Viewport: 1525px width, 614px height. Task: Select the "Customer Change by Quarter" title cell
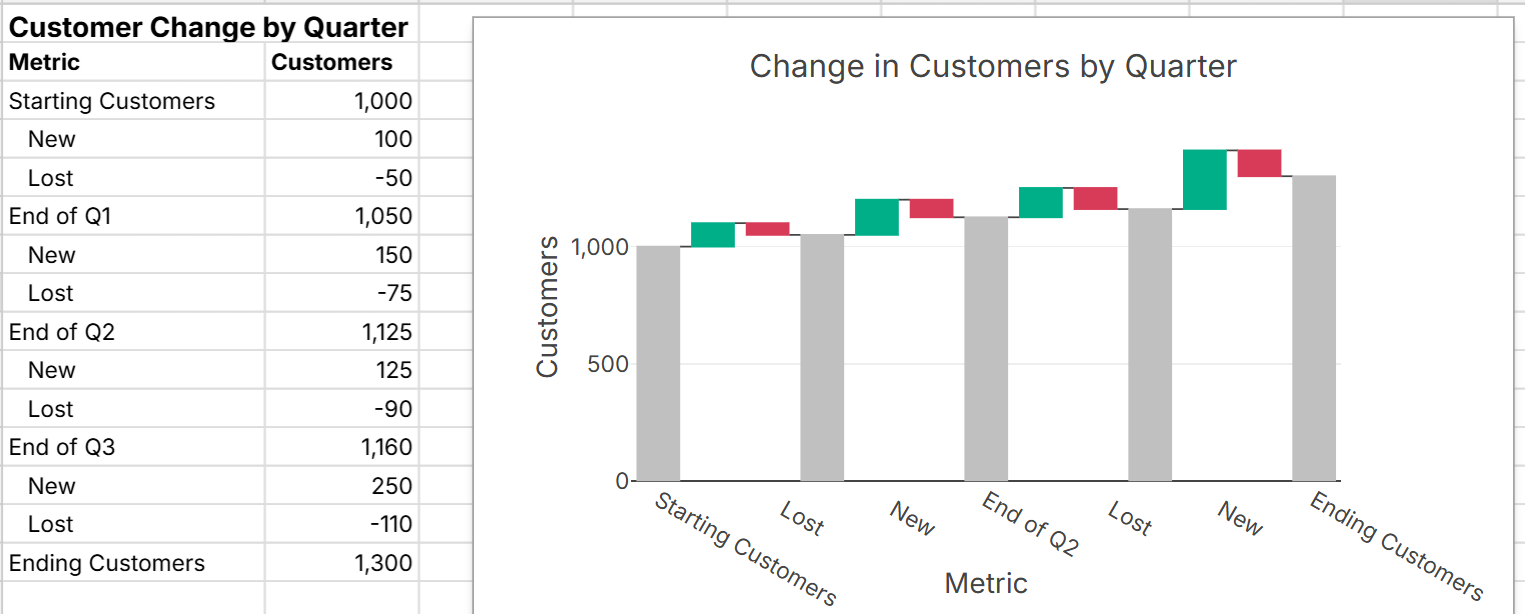coord(208,27)
